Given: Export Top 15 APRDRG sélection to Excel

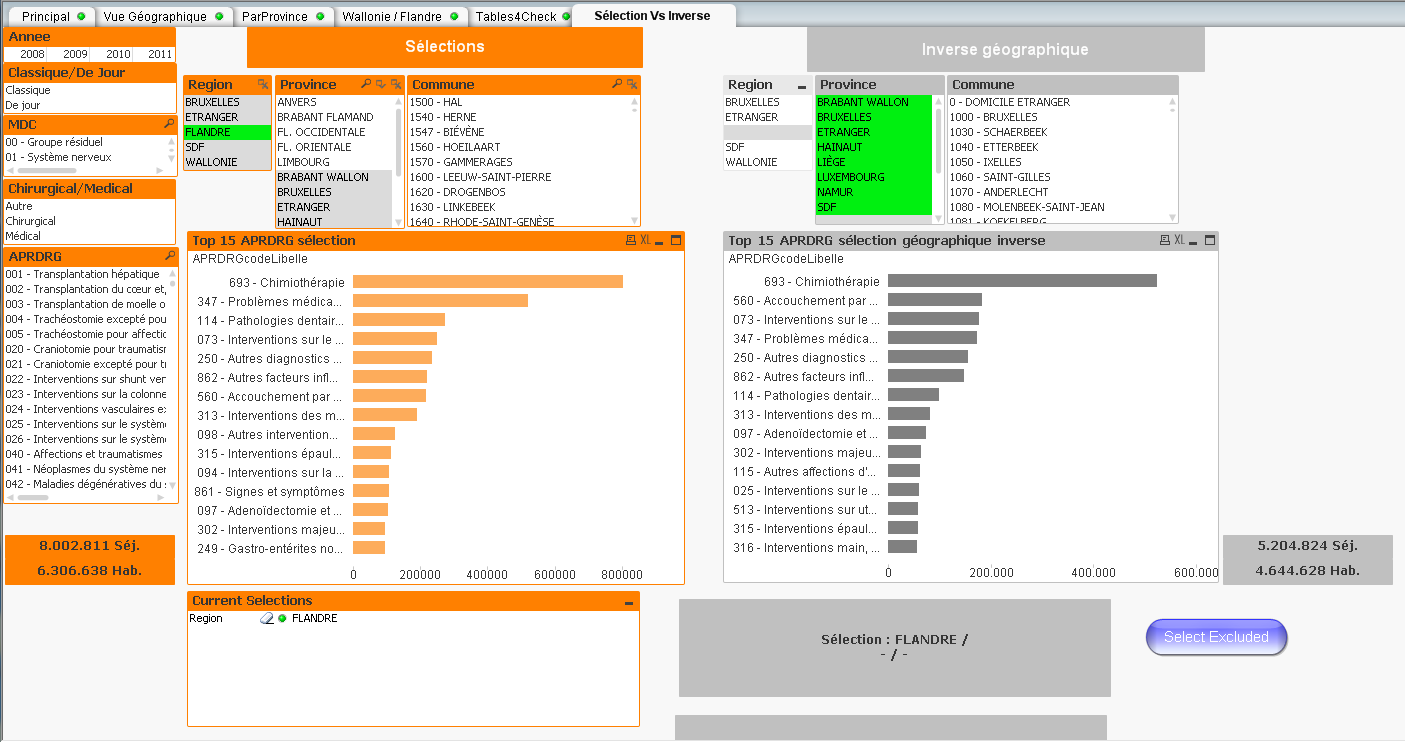Looking at the screenshot, I should point(645,240).
